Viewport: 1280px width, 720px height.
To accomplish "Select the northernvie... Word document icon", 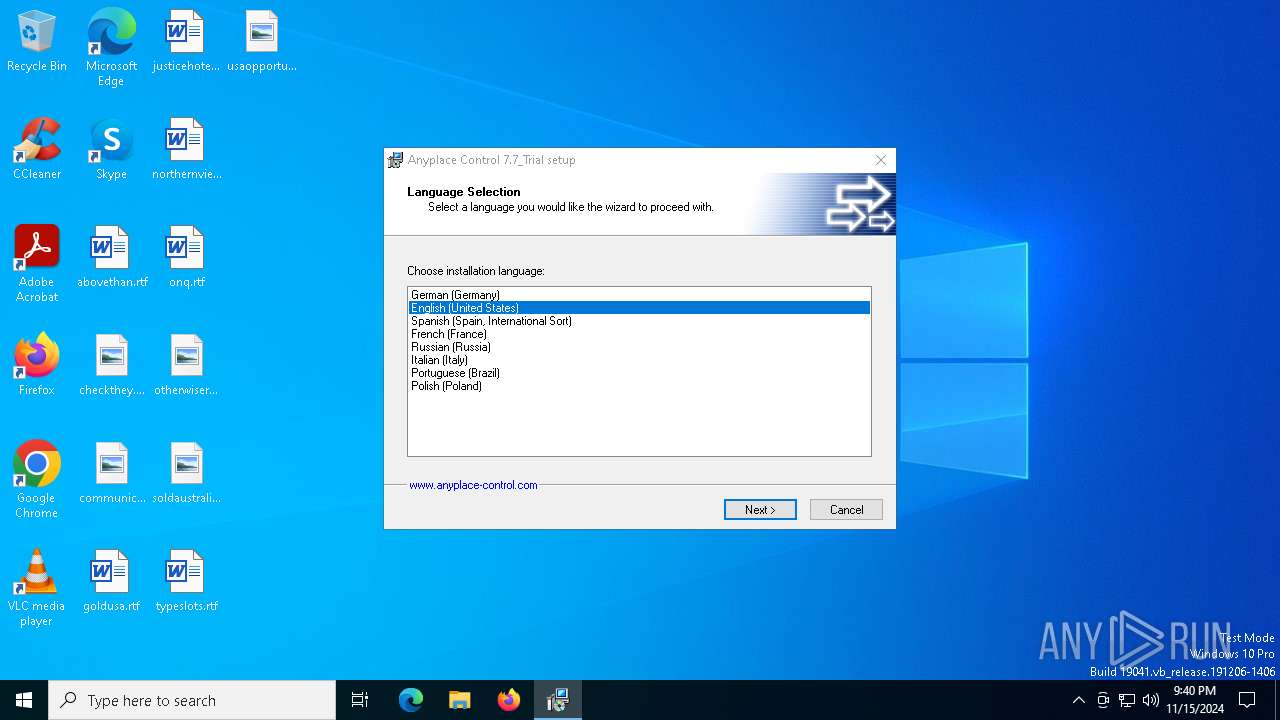I will click(186, 150).
